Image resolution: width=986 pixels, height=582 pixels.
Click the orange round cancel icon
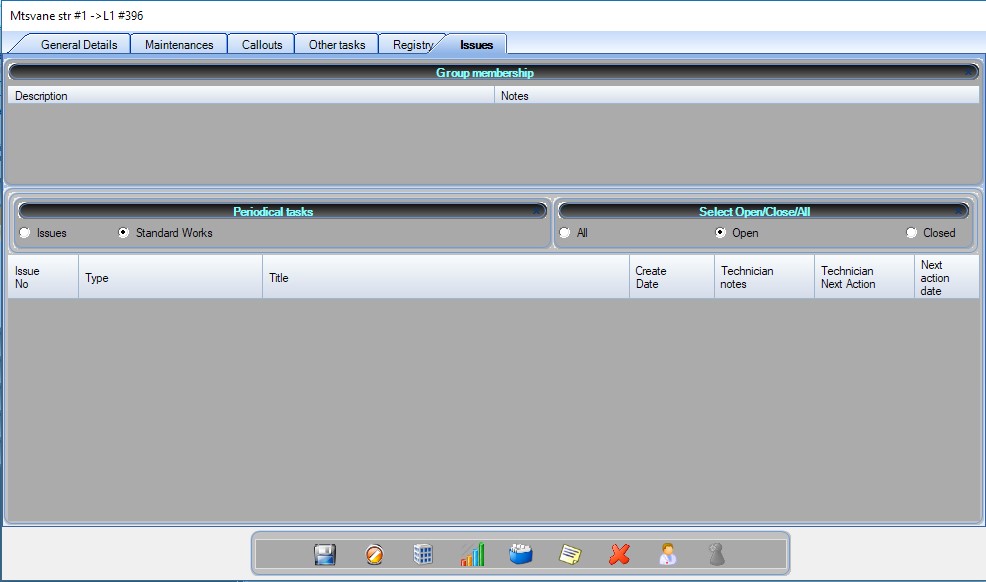374,554
